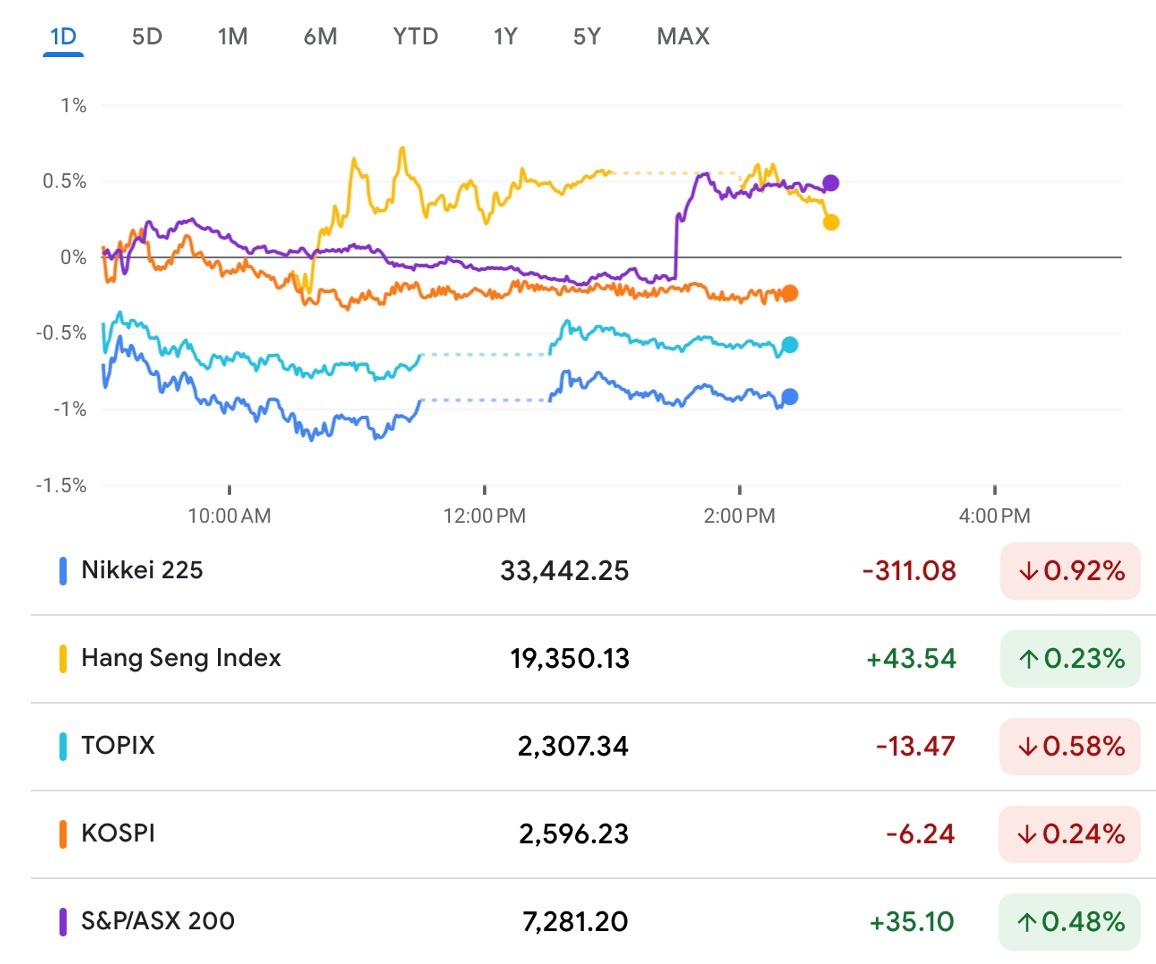Click the 2:00 PM time axis label
This screenshot has width=1156, height=964.
[x=739, y=516]
